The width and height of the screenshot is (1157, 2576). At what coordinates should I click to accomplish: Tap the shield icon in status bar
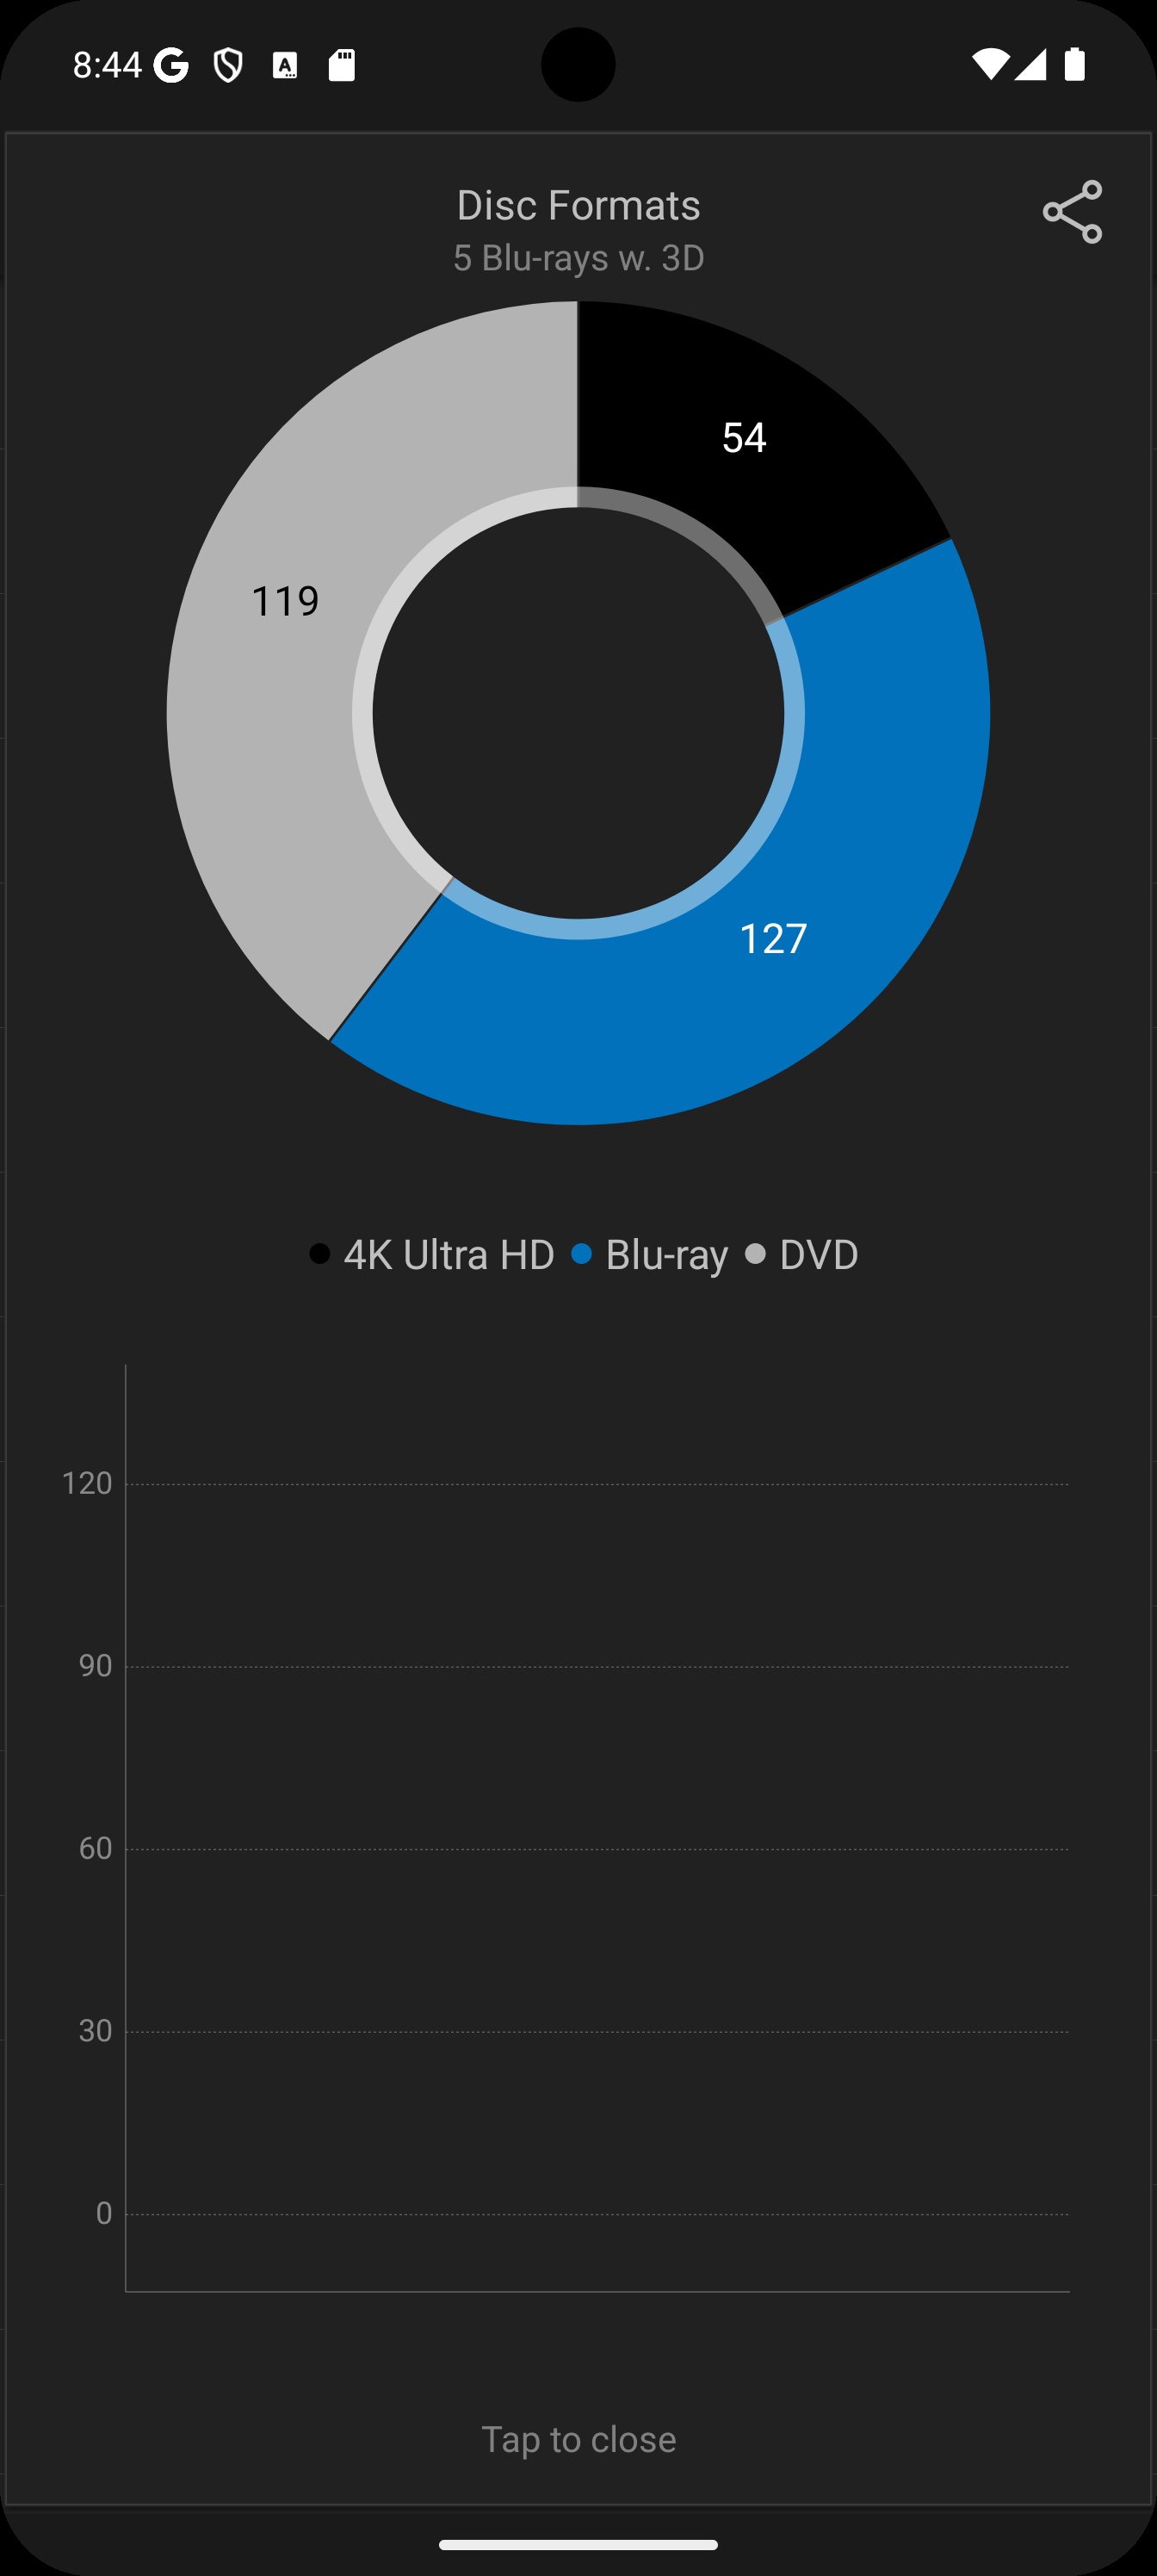click(228, 66)
